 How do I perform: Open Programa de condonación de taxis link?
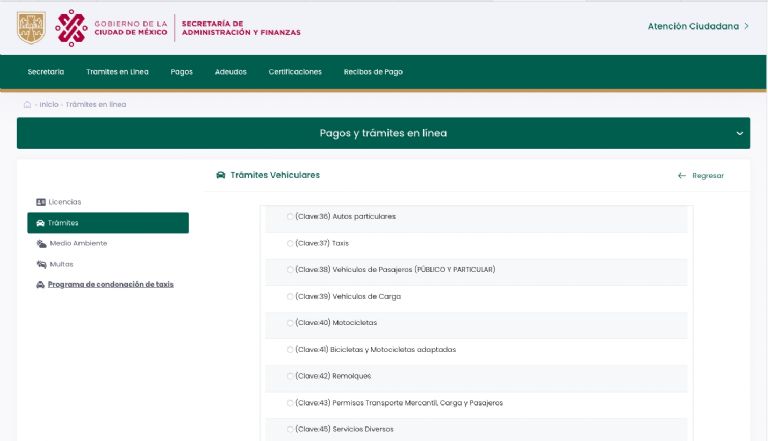[x=110, y=284]
